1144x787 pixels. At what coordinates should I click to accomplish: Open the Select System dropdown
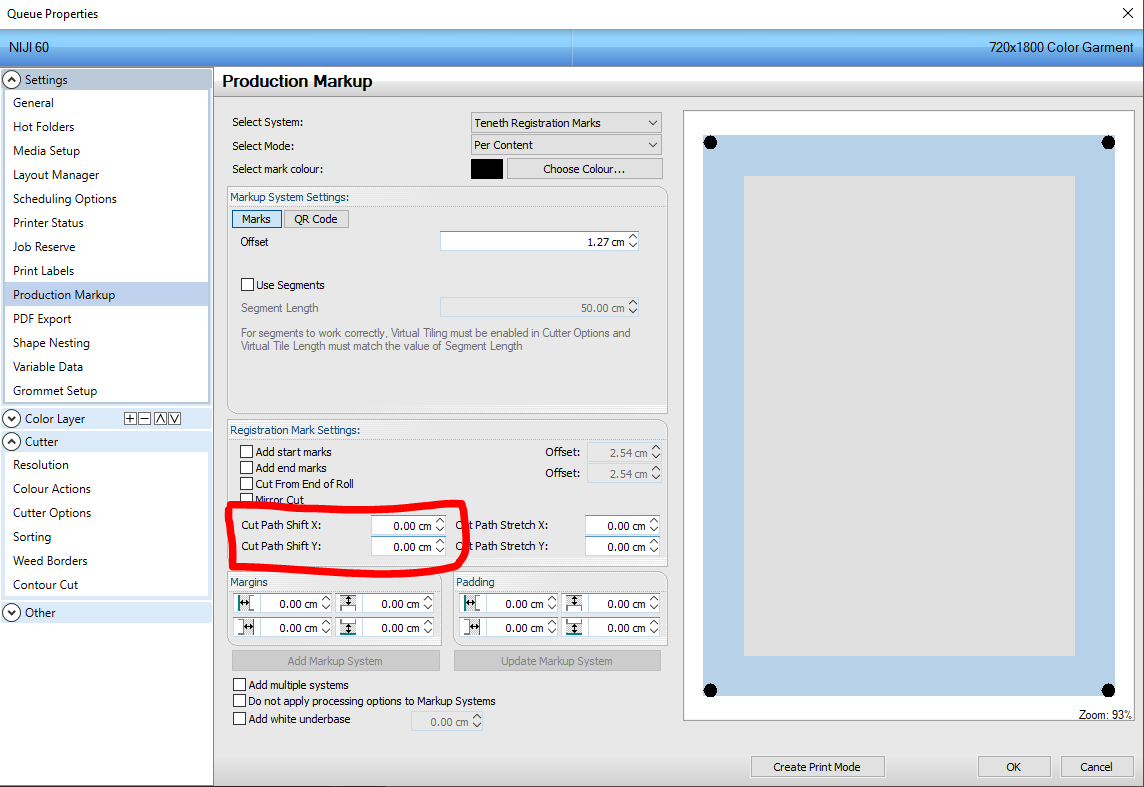[565, 122]
